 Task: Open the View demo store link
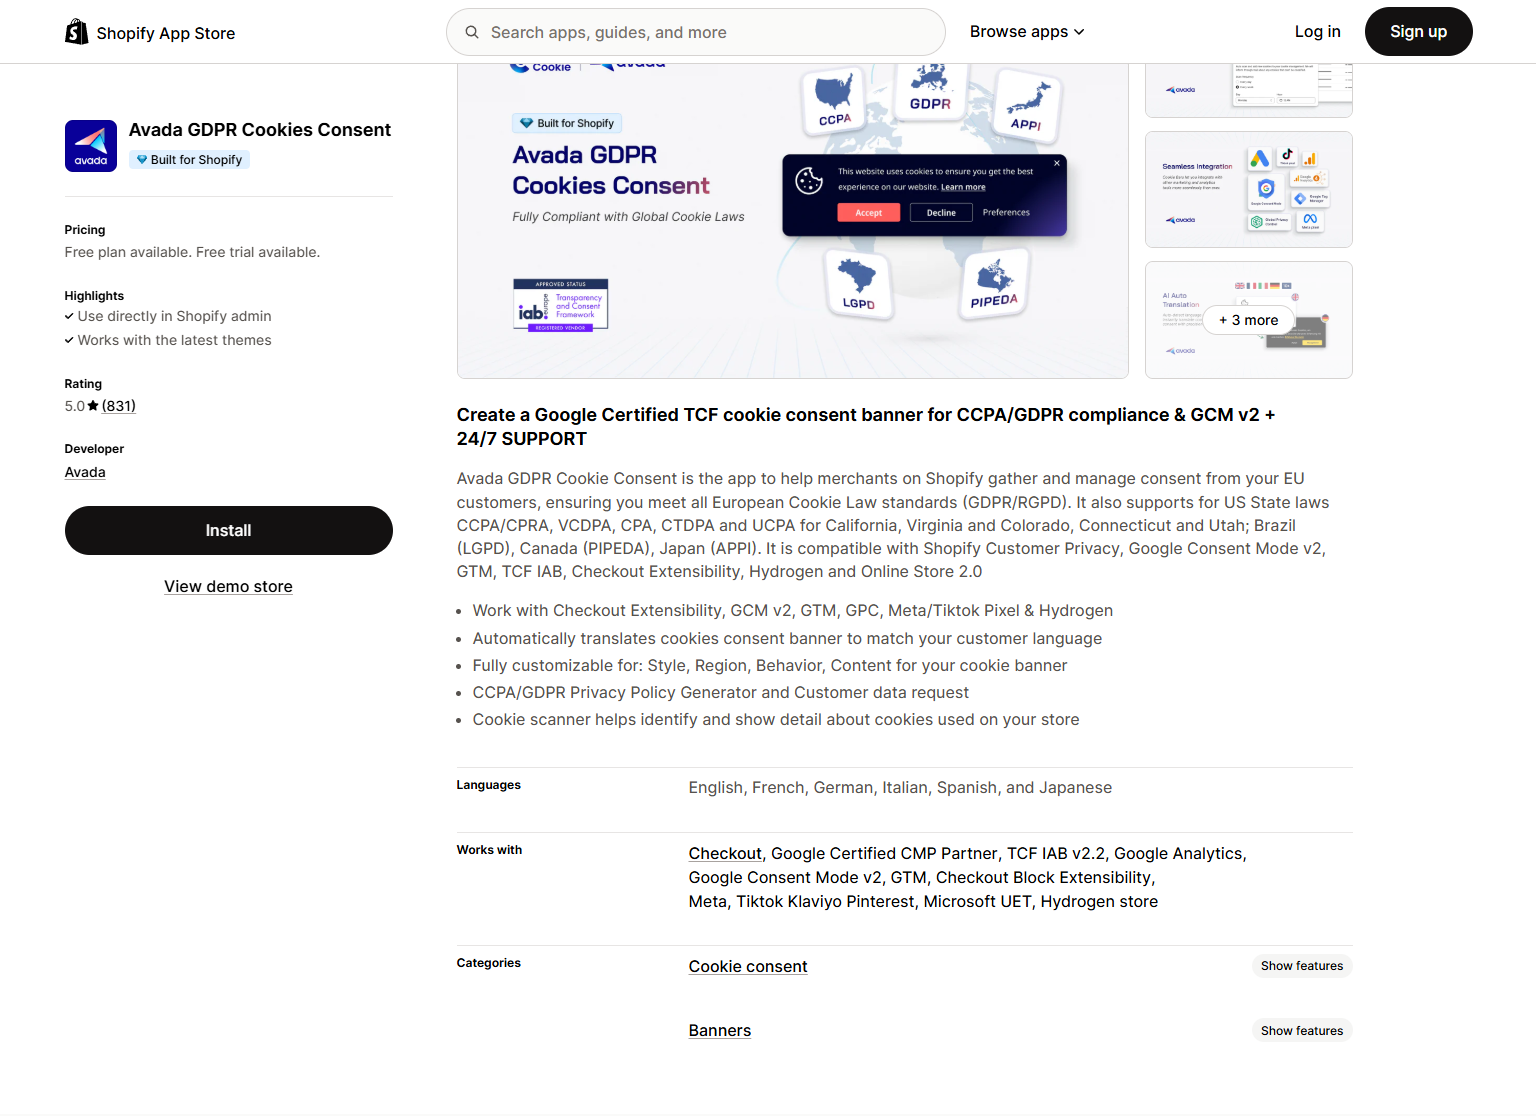(x=228, y=587)
